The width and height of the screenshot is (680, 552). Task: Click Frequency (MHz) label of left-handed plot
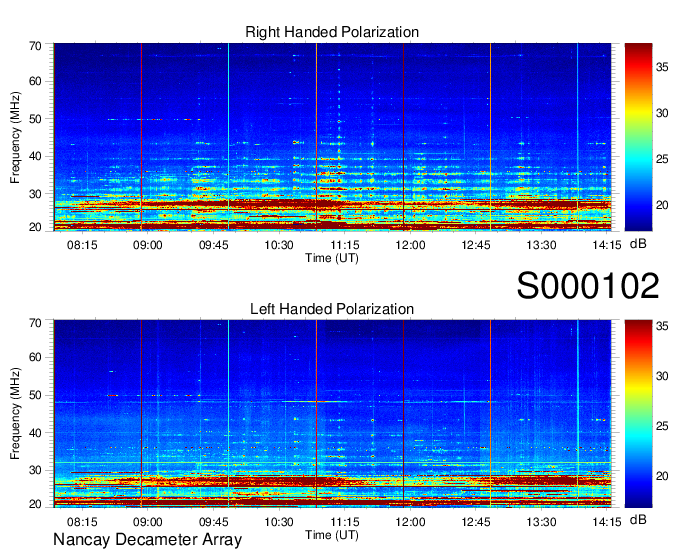[x=15, y=414]
